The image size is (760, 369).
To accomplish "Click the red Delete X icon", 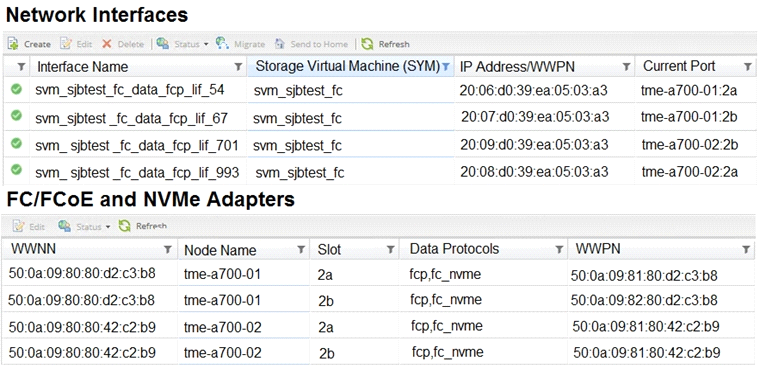I will 107,44.
